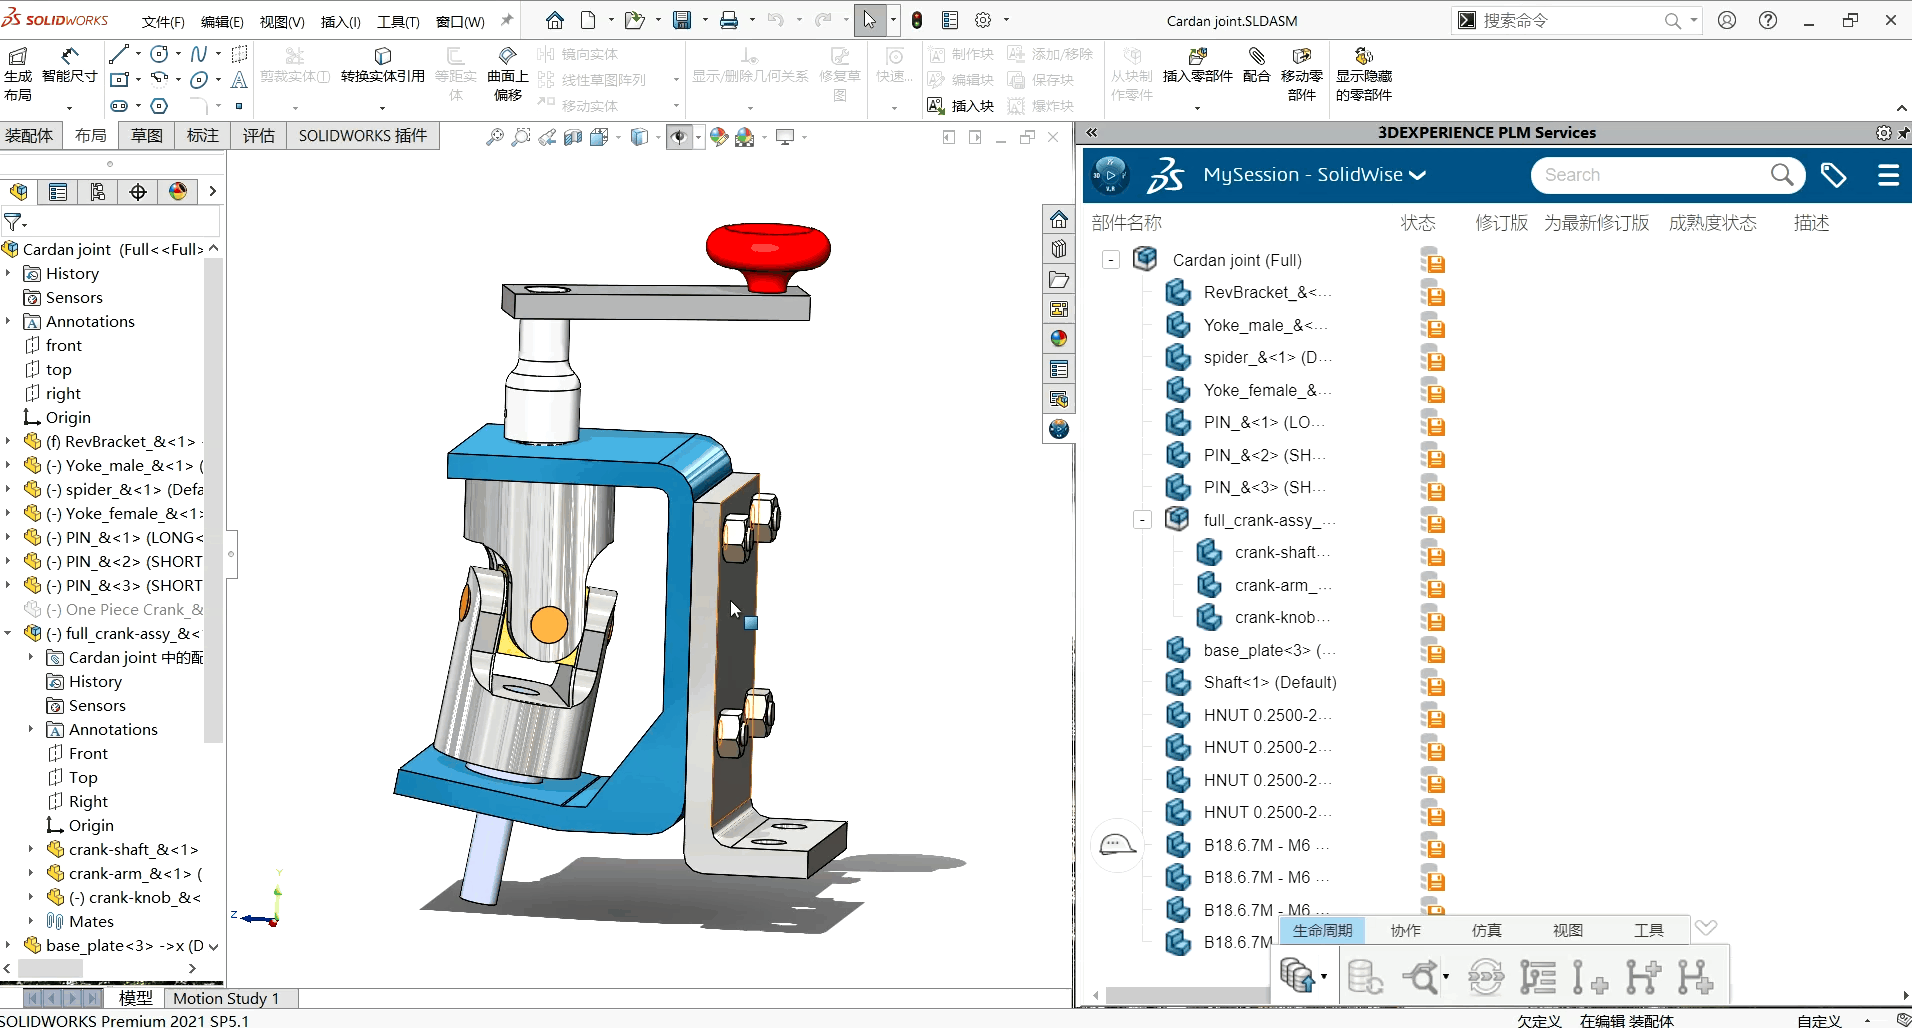The height and width of the screenshot is (1028, 1912).
Task: Click the Smart Dimension (智能尺寸) tool
Action: [69, 65]
